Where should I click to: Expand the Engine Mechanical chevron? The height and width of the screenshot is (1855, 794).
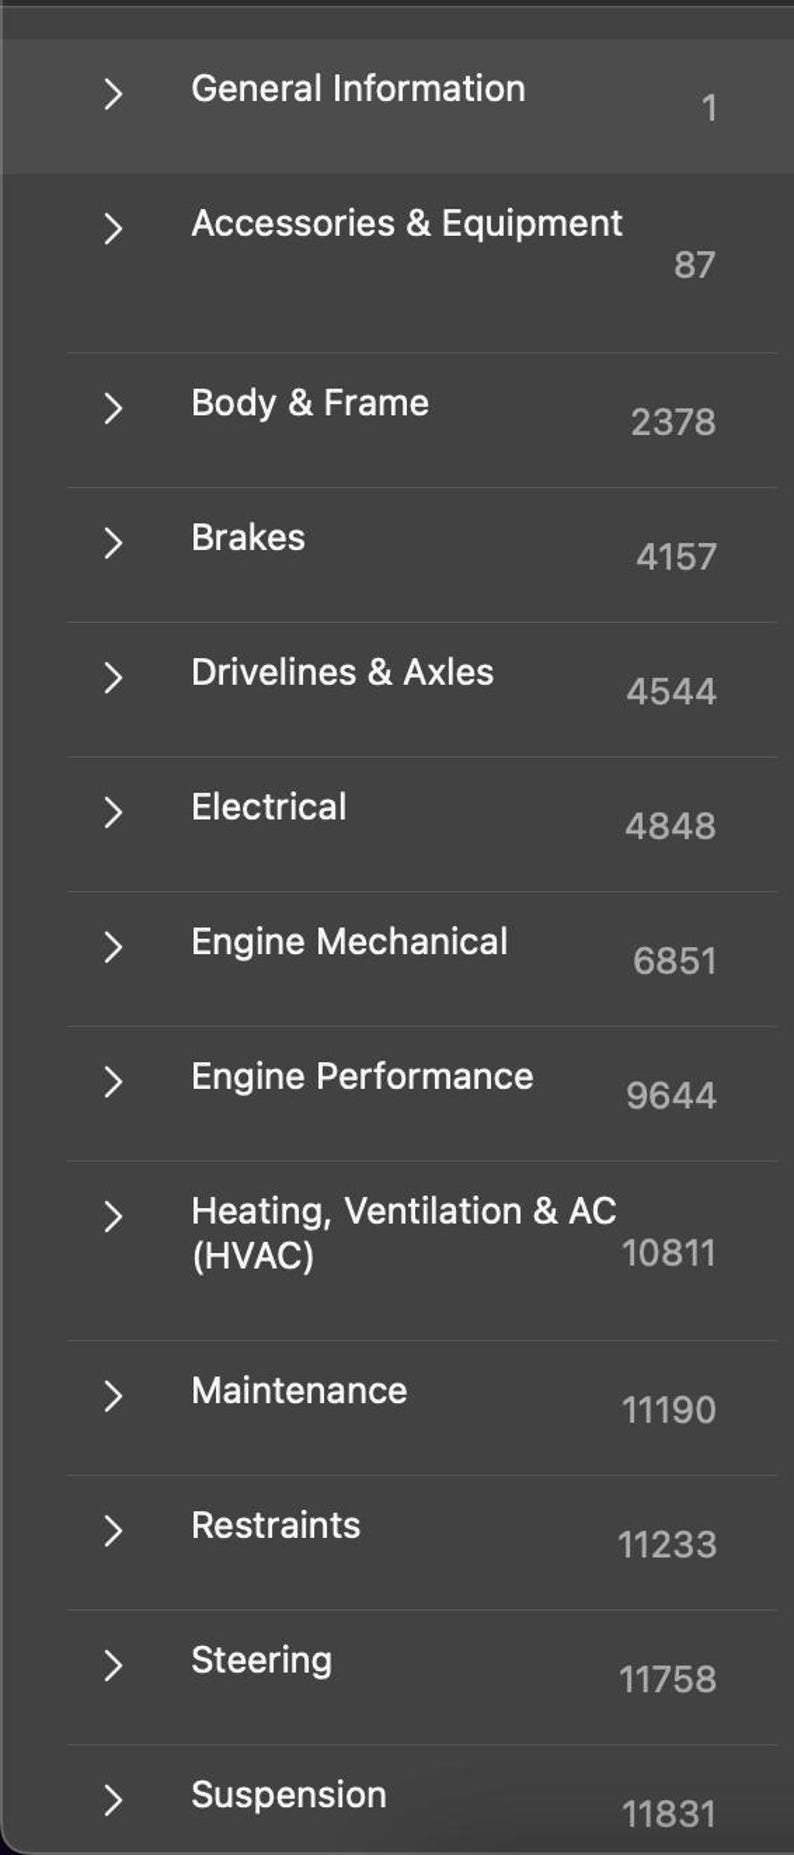tap(113, 947)
